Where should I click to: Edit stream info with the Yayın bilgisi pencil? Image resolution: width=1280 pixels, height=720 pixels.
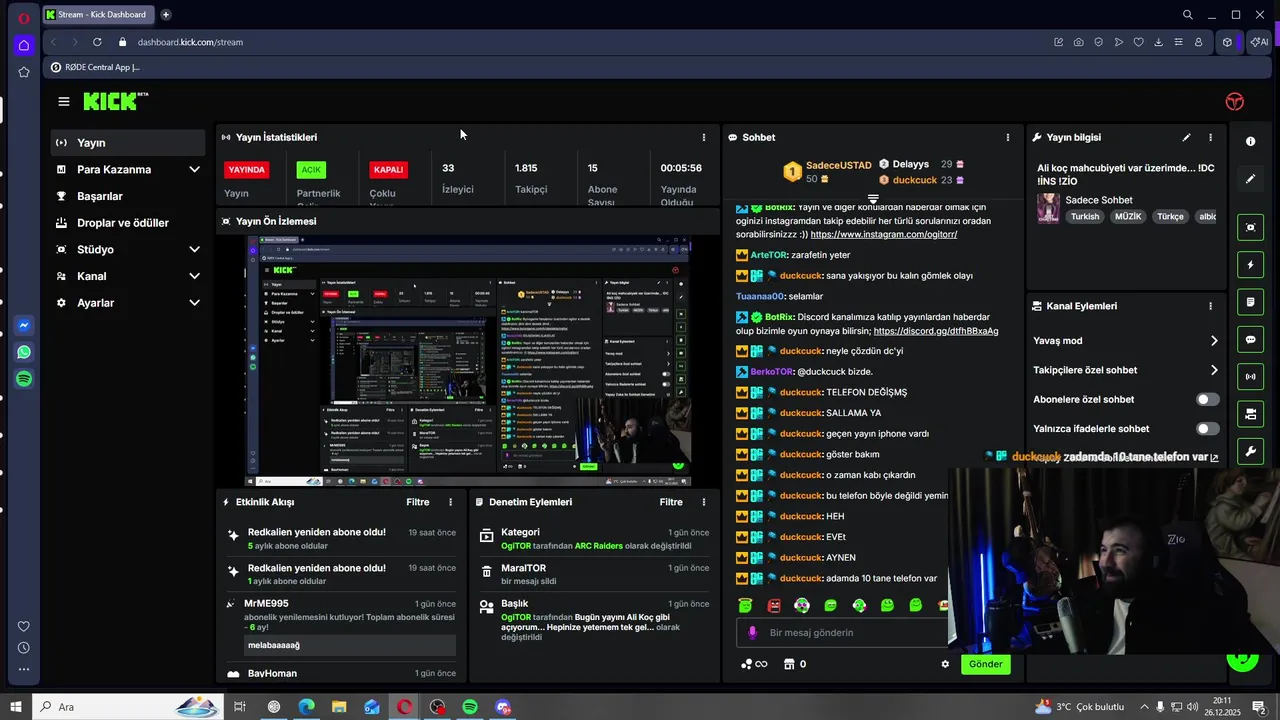(1186, 137)
